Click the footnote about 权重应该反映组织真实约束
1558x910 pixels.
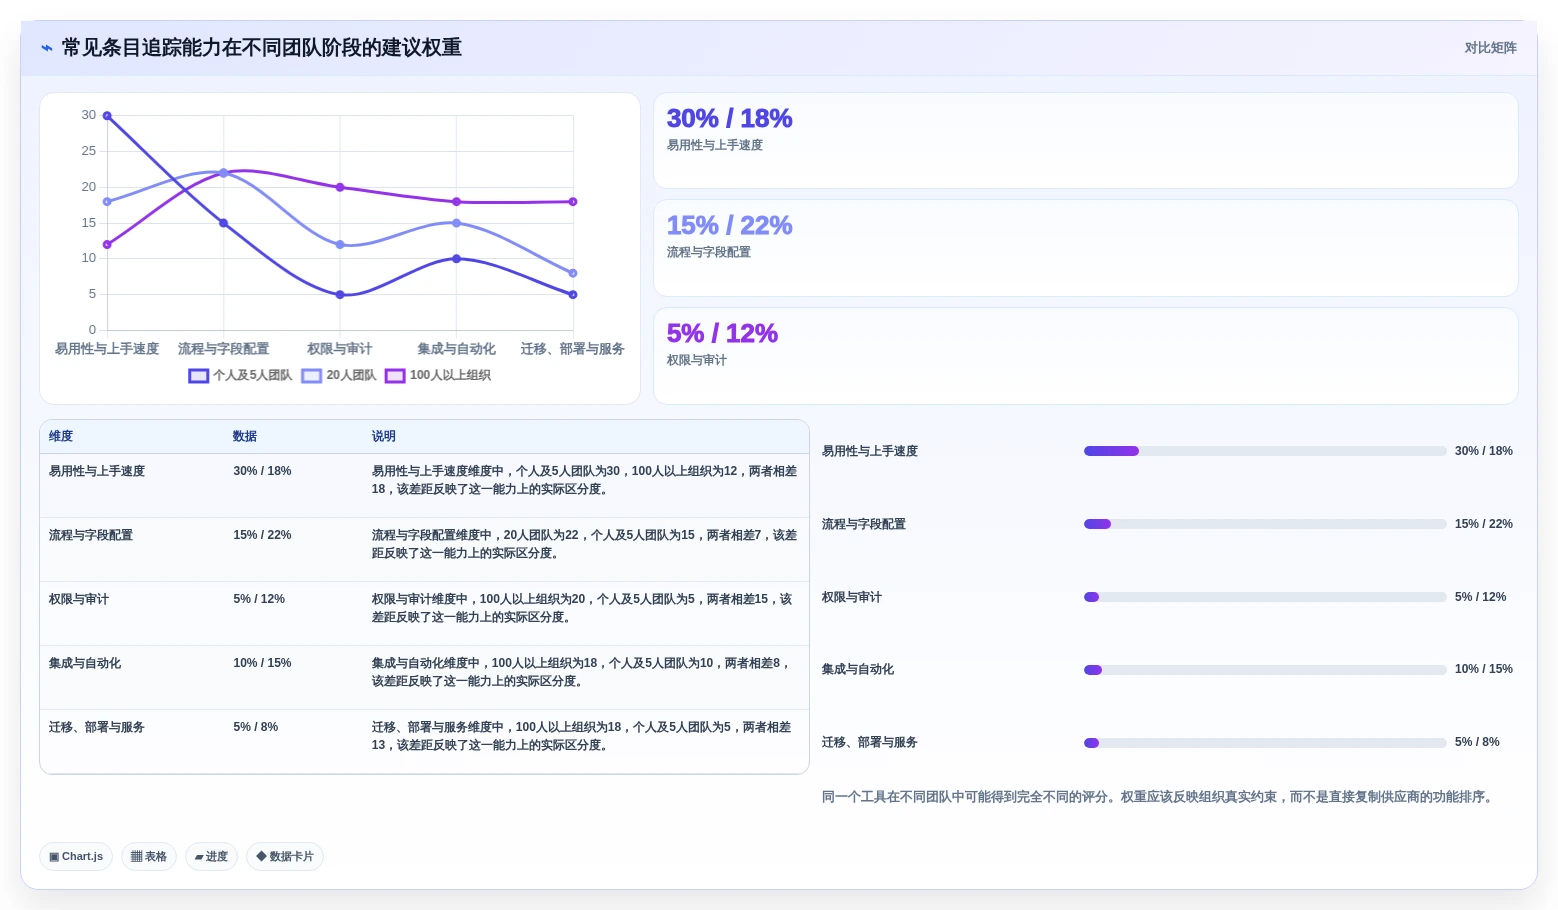pos(1159,797)
